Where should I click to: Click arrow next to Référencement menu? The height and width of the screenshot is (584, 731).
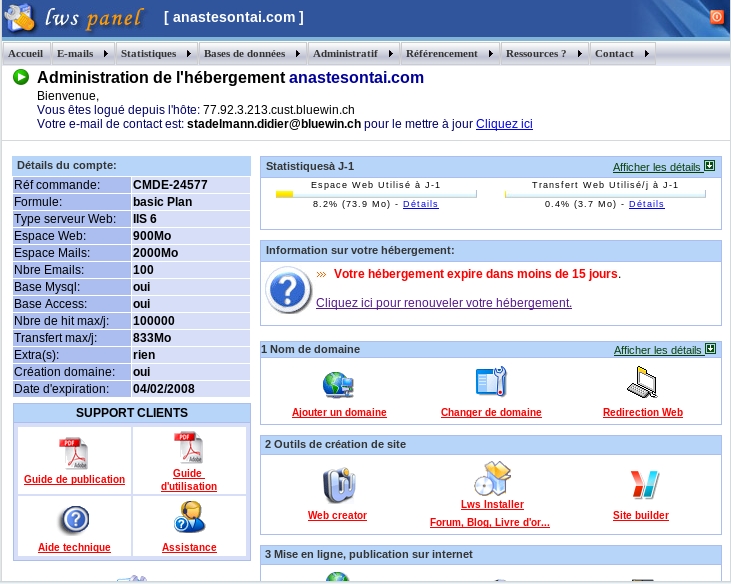click(x=491, y=54)
